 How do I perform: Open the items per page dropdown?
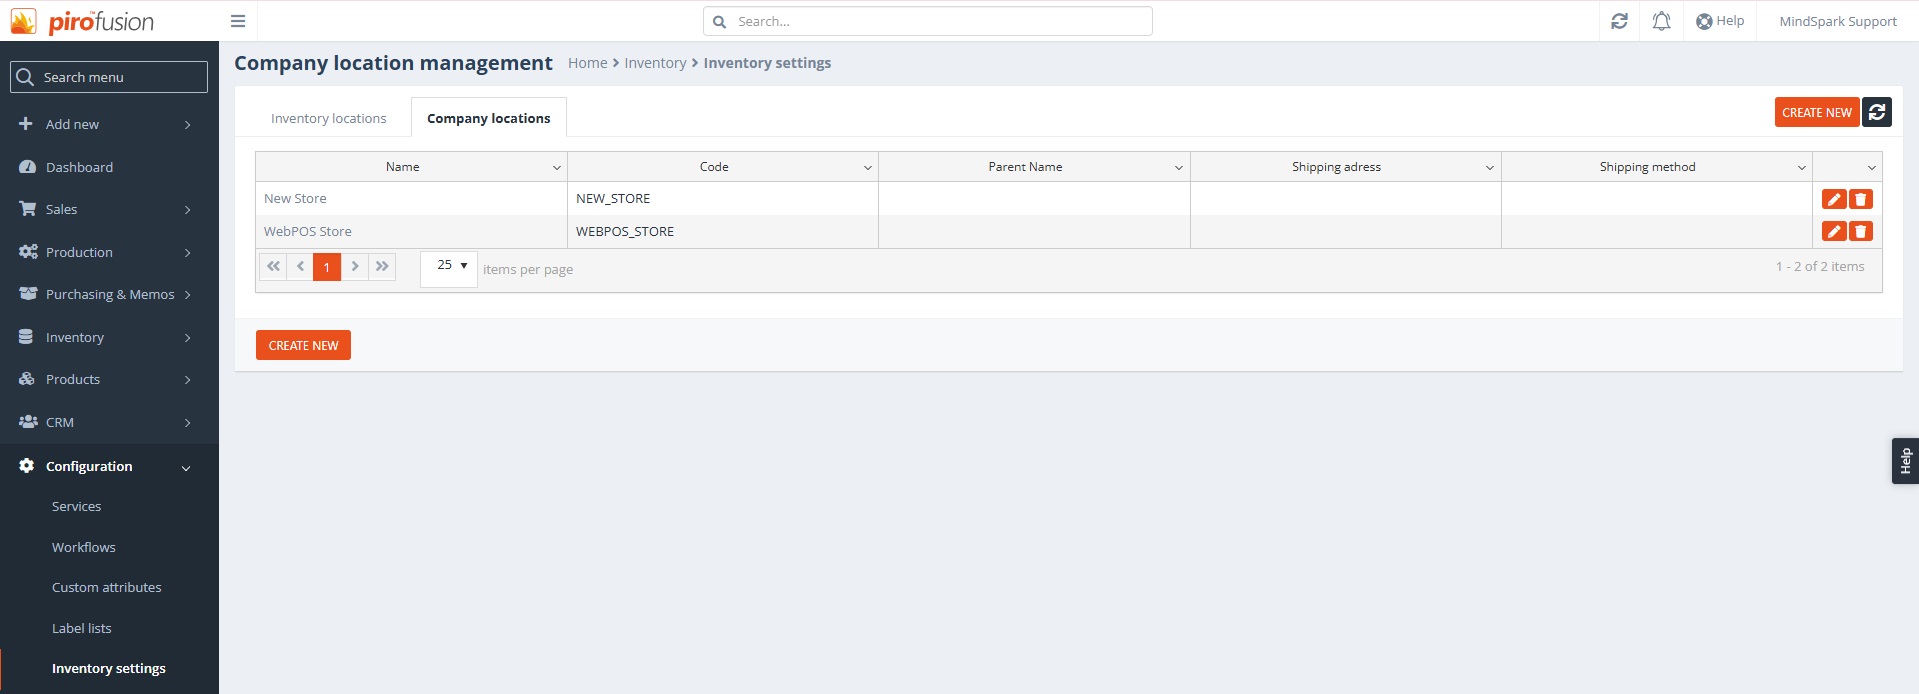point(449,266)
